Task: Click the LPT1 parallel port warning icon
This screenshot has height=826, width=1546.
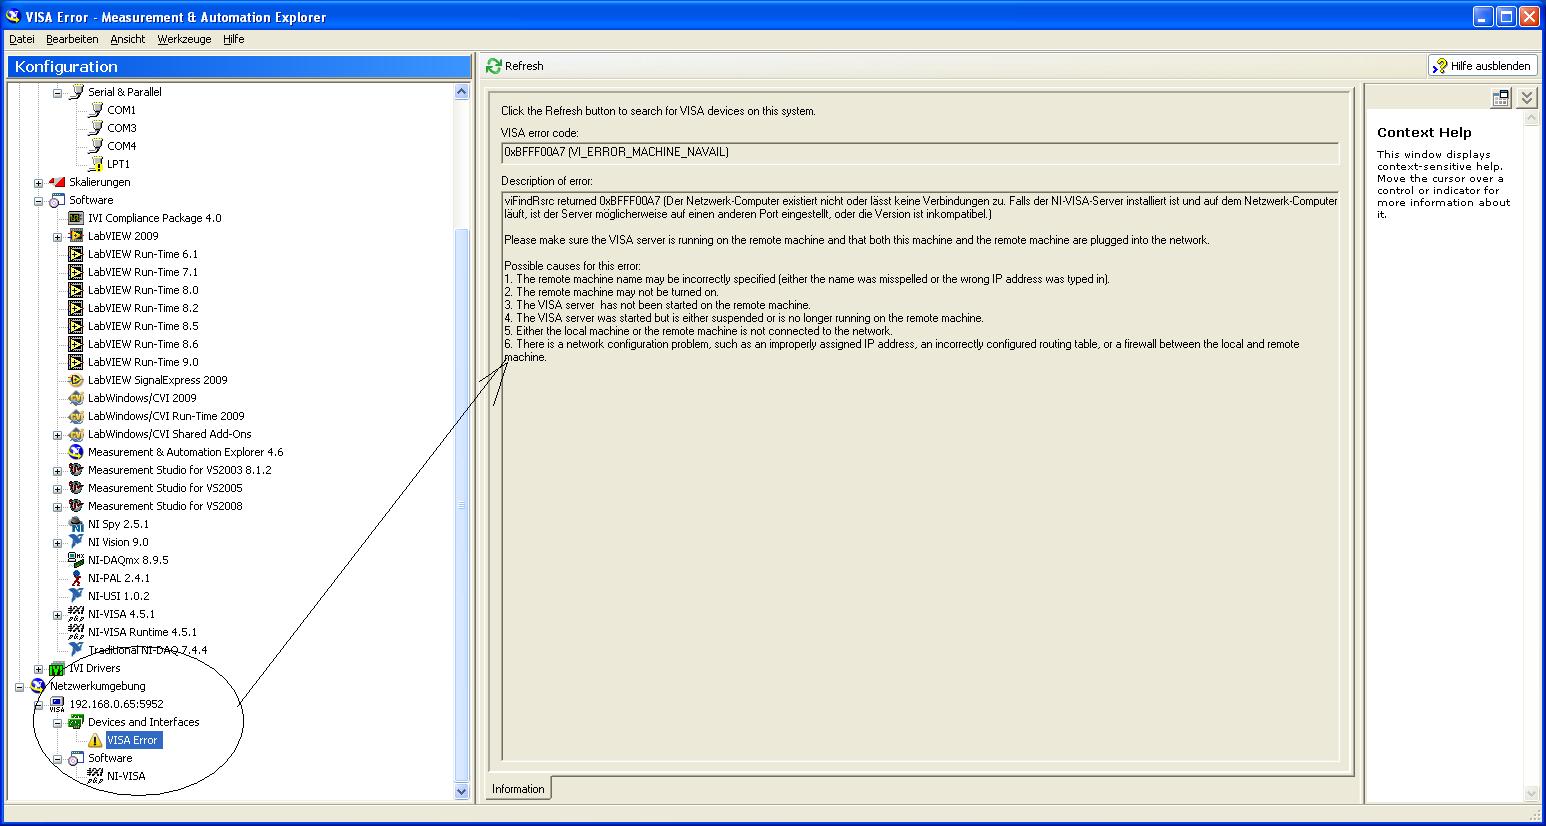Action: click(96, 164)
